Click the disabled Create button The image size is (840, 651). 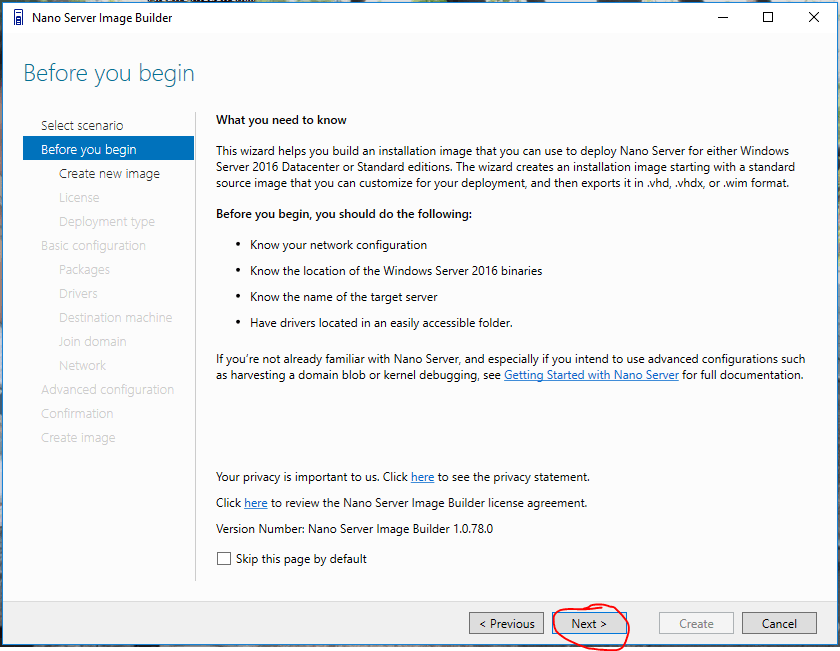pyautogui.click(x=696, y=624)
